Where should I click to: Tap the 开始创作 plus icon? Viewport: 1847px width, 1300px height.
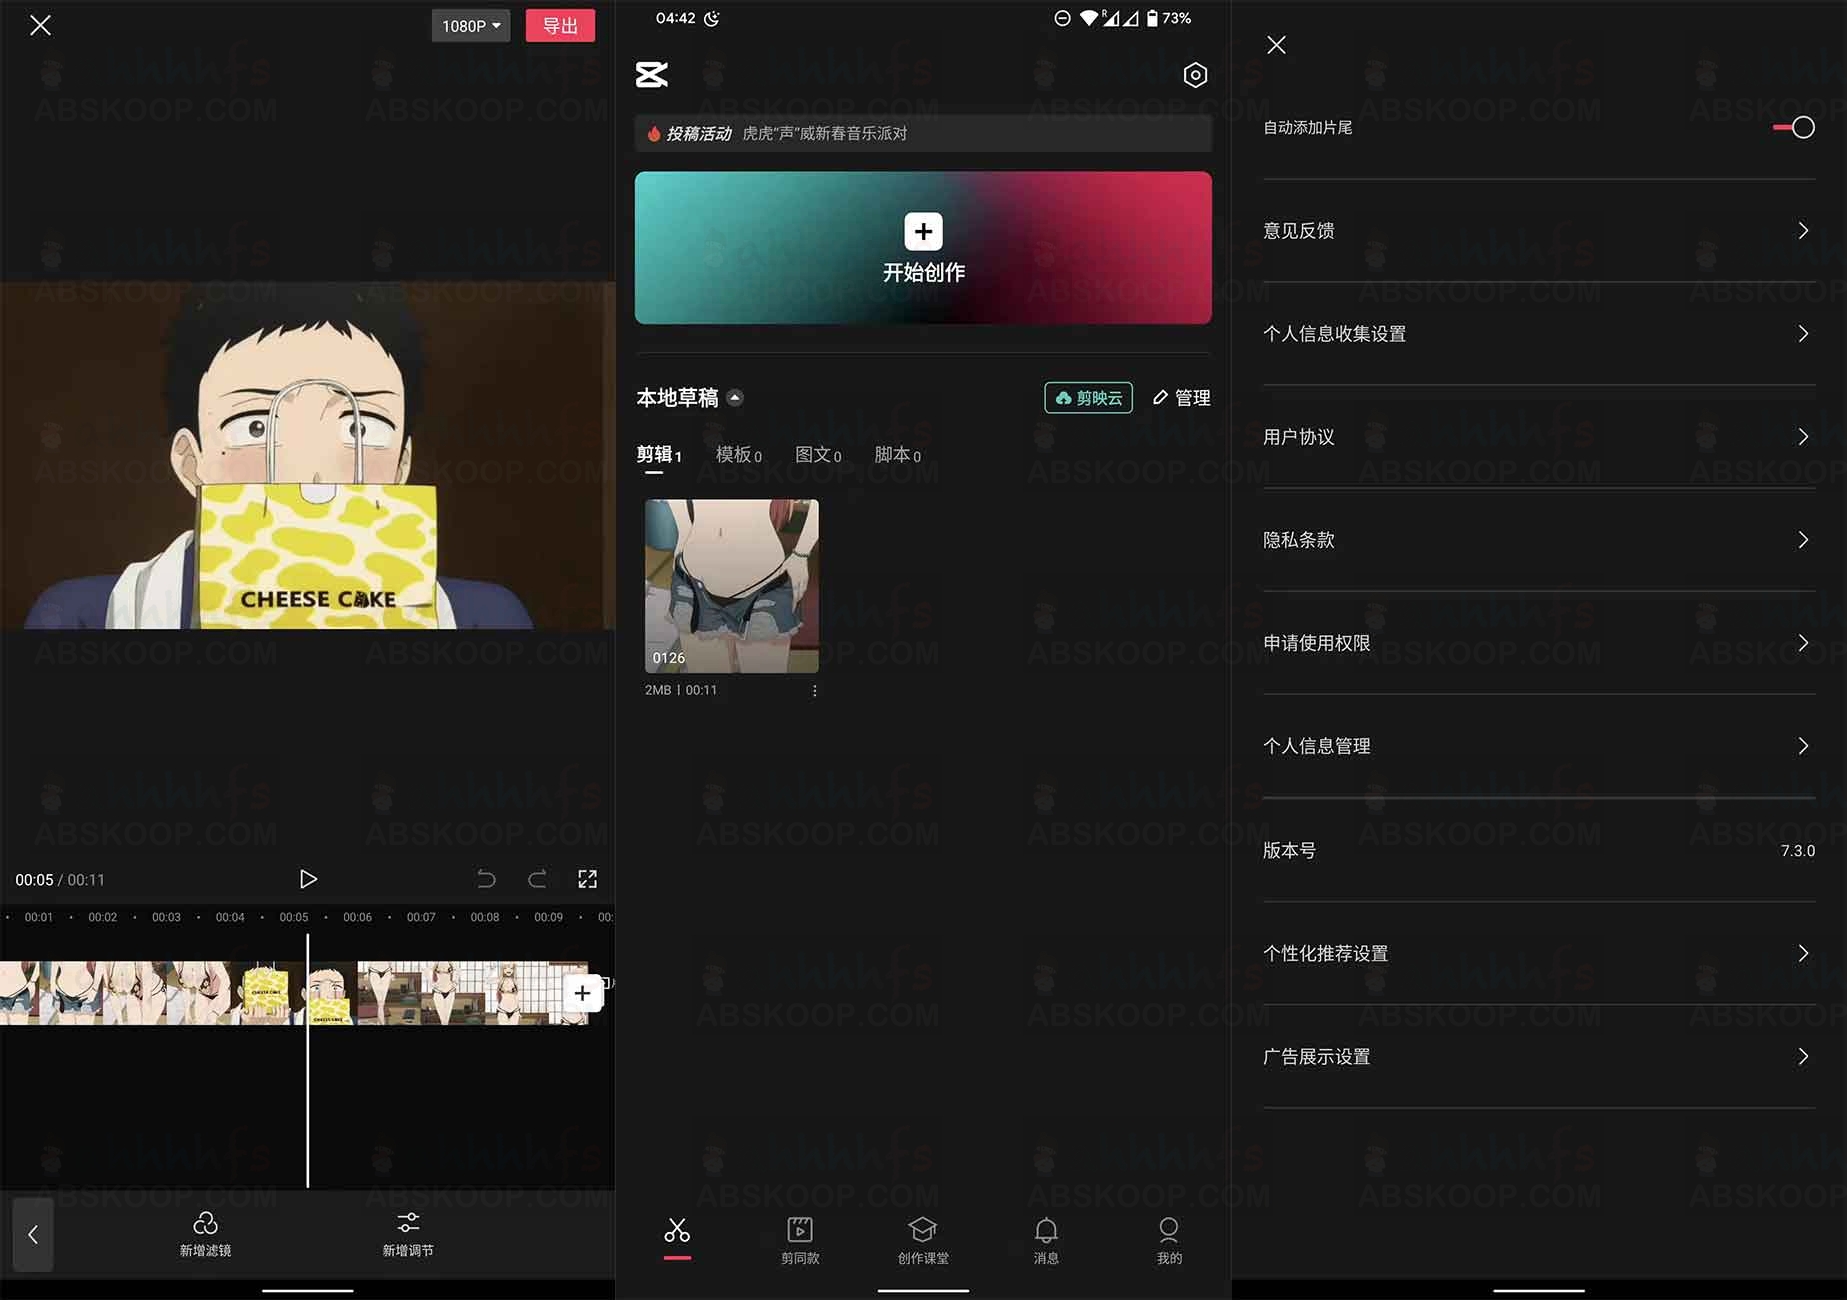[923, 232]
